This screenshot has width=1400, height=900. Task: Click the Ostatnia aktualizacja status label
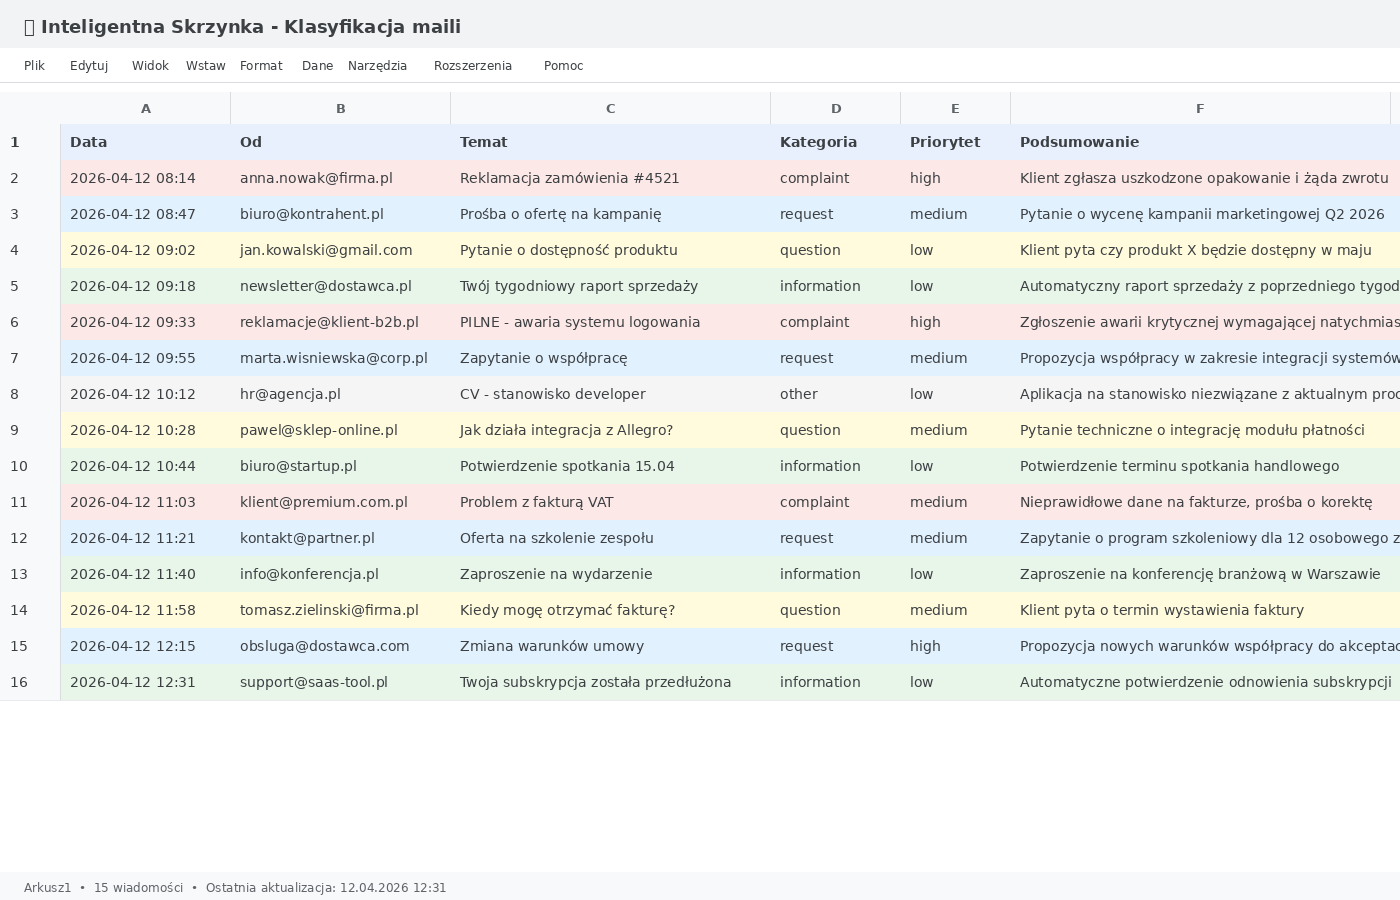pos(327,887)
